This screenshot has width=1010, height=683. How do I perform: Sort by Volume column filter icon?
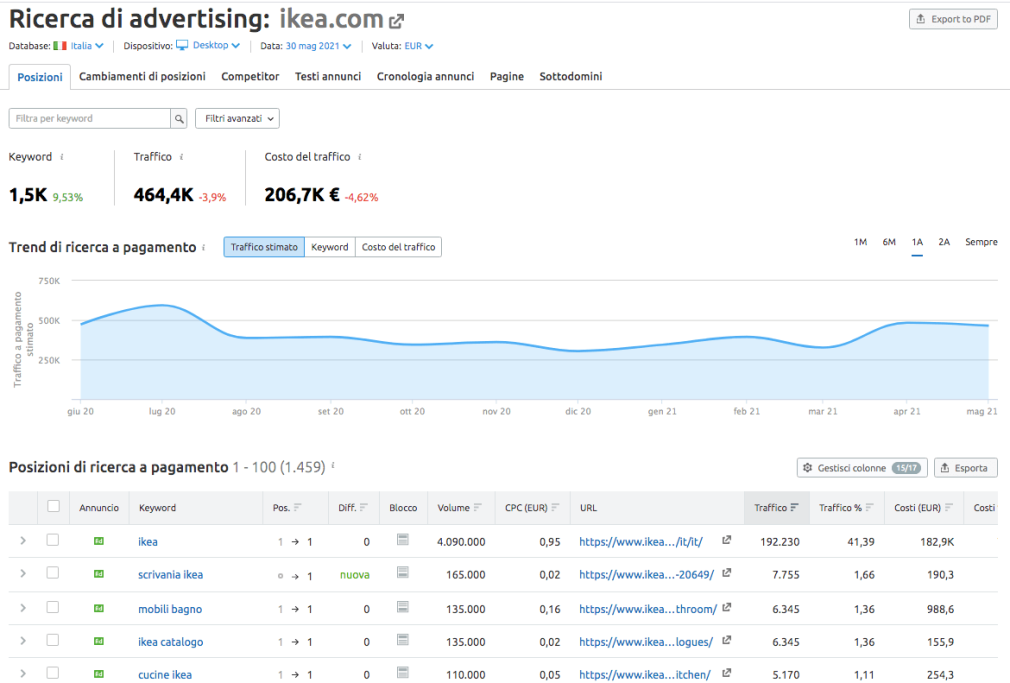coord(478,508)
